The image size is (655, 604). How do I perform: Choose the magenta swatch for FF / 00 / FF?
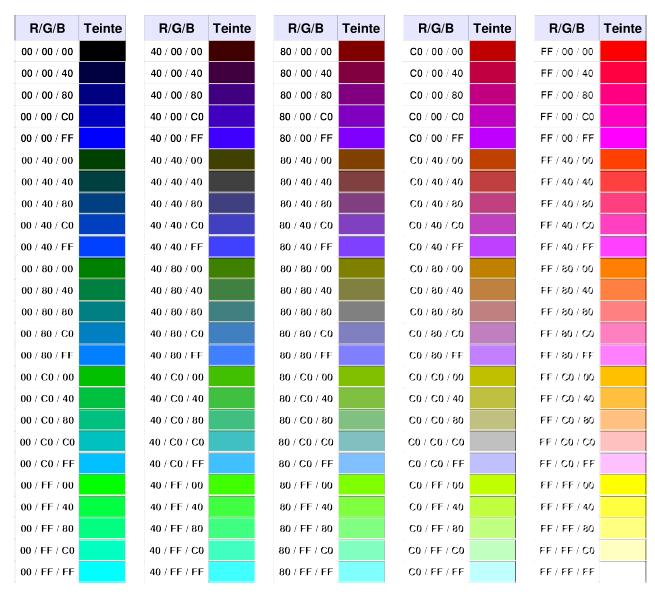(x=622, y=138)
